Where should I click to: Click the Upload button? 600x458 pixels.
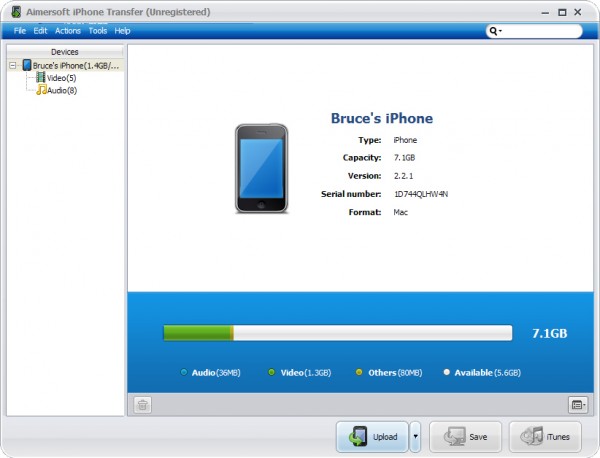pos(372,437)
